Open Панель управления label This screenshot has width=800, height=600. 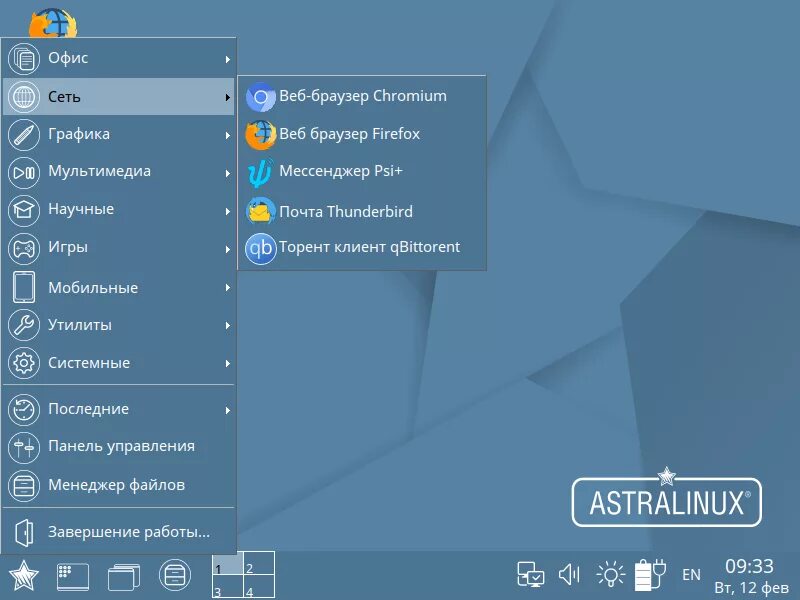(x=121, y=446)
